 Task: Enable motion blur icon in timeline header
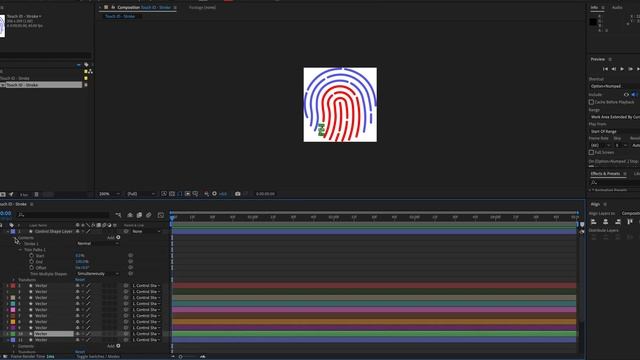click(x=149, y=215)
